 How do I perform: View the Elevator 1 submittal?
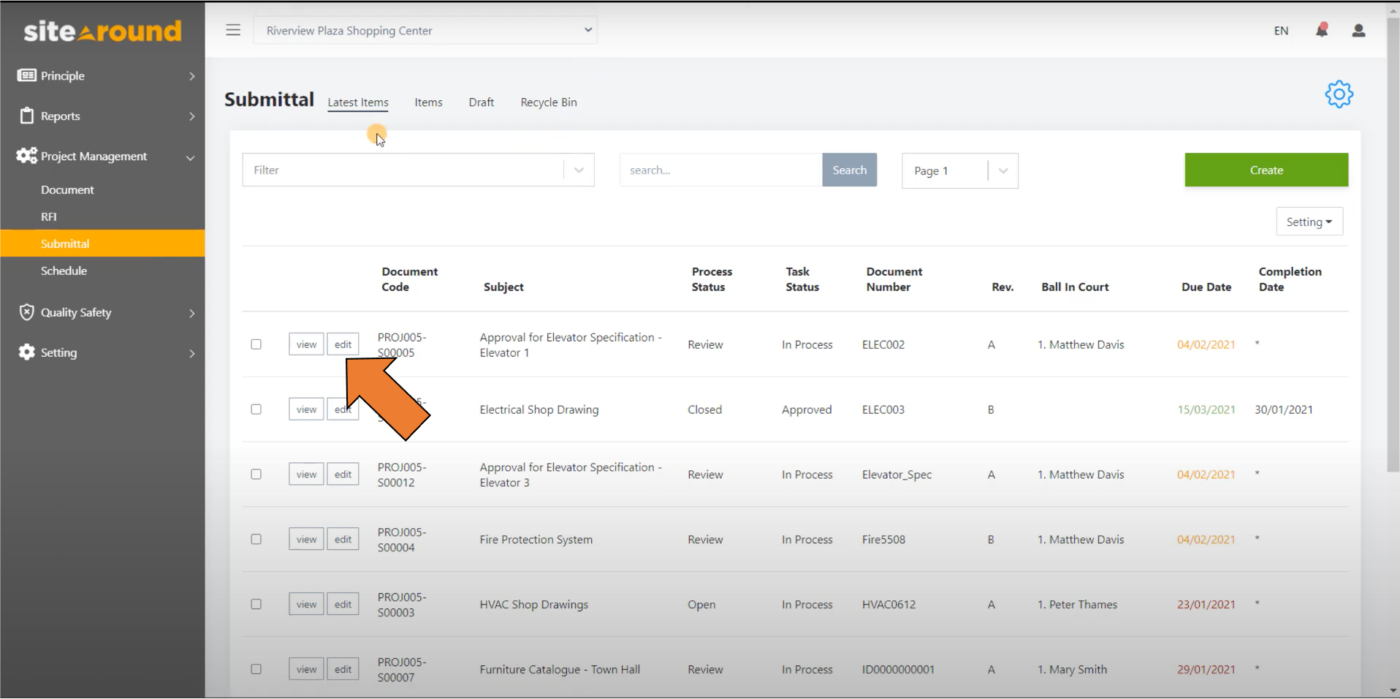tap(306, 344)
